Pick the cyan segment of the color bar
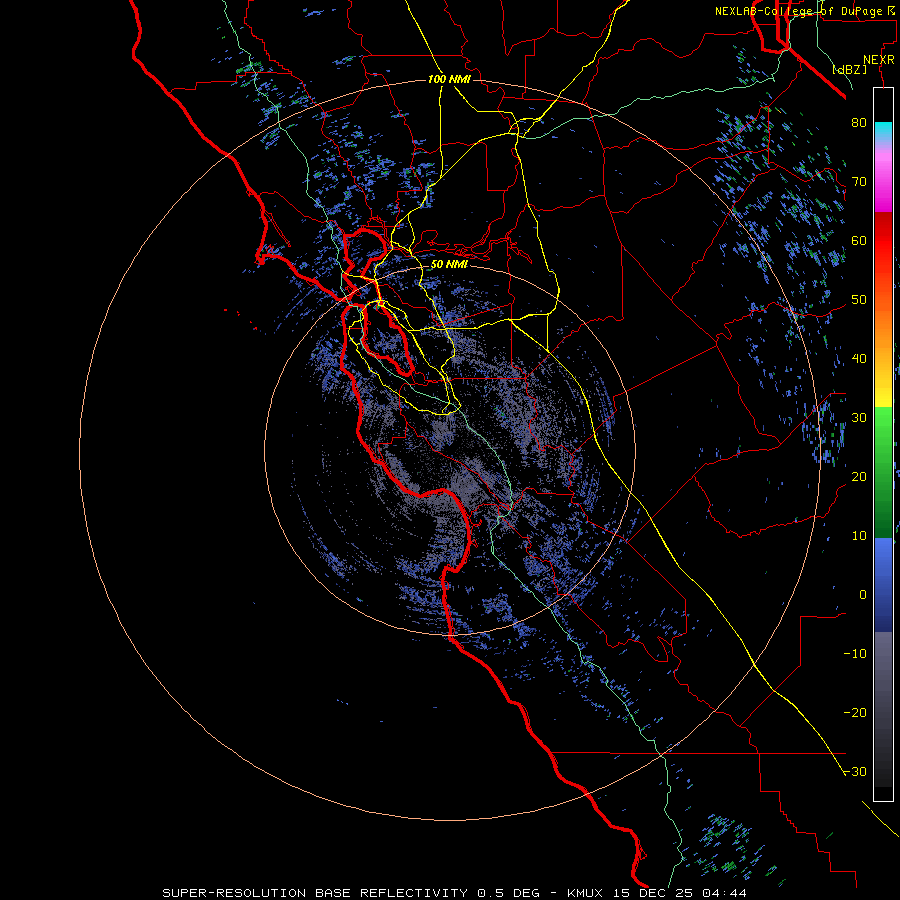The height and width of the screenshot is (900, 900). point(883,131)
